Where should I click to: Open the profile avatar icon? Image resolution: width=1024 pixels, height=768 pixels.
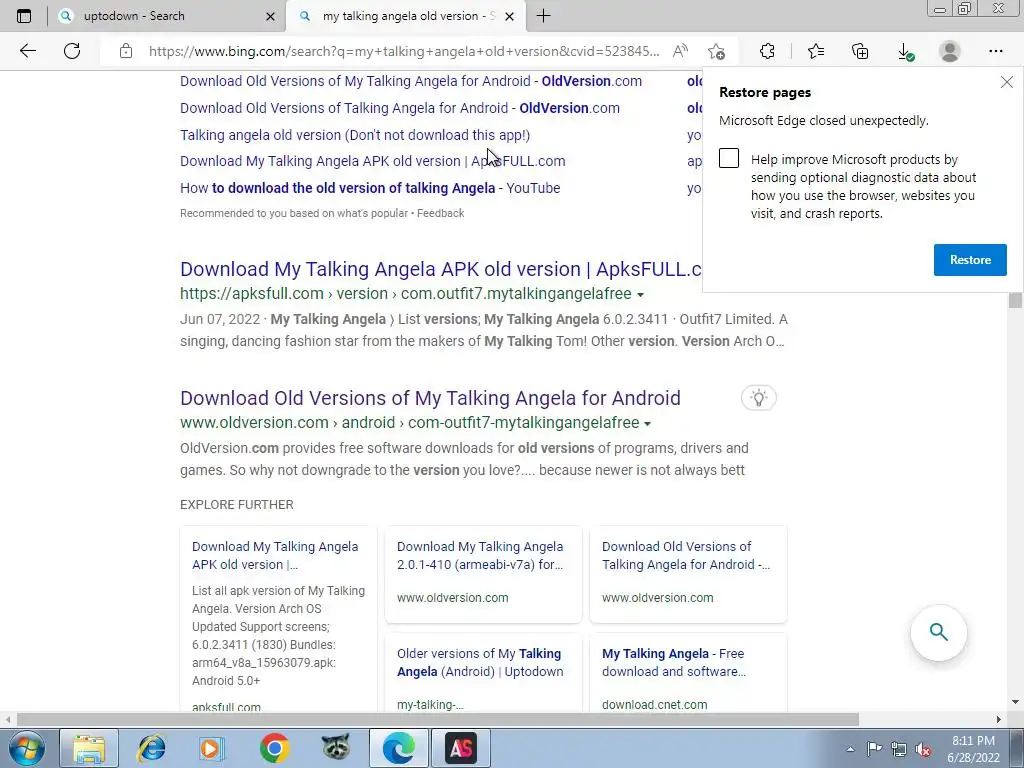click(x=950, y=51)
